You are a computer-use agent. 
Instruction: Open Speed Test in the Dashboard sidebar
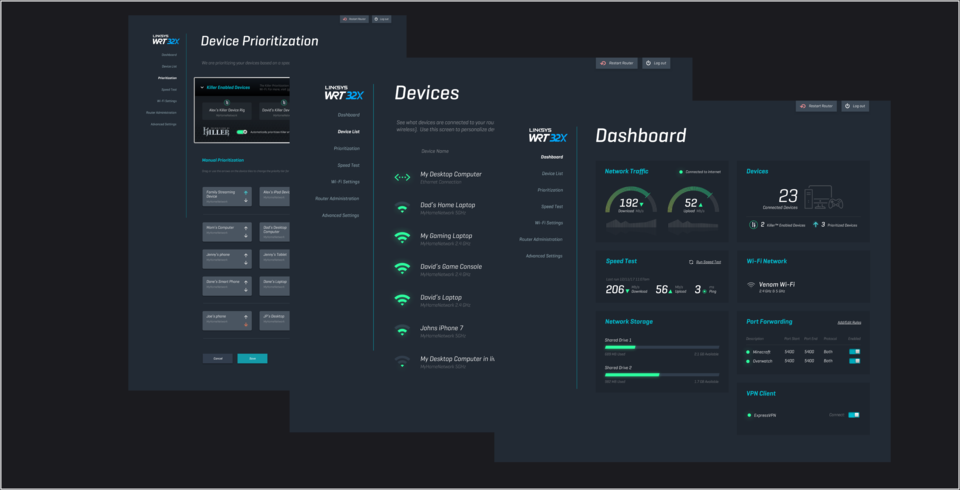(x=550, y=206)
